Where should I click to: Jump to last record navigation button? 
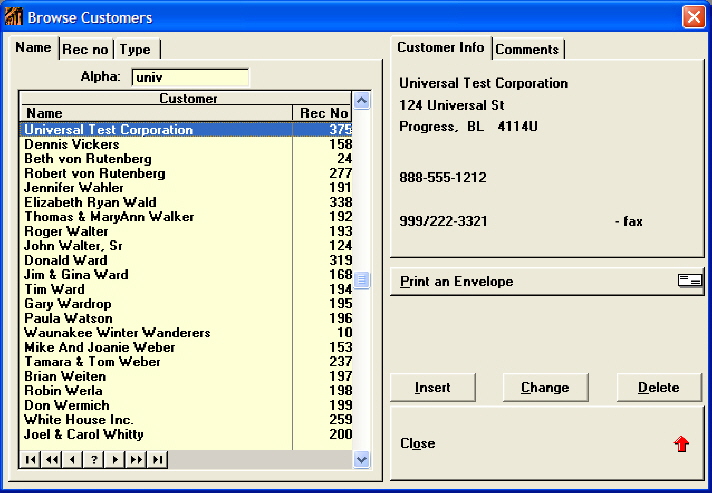coord(158,459)
